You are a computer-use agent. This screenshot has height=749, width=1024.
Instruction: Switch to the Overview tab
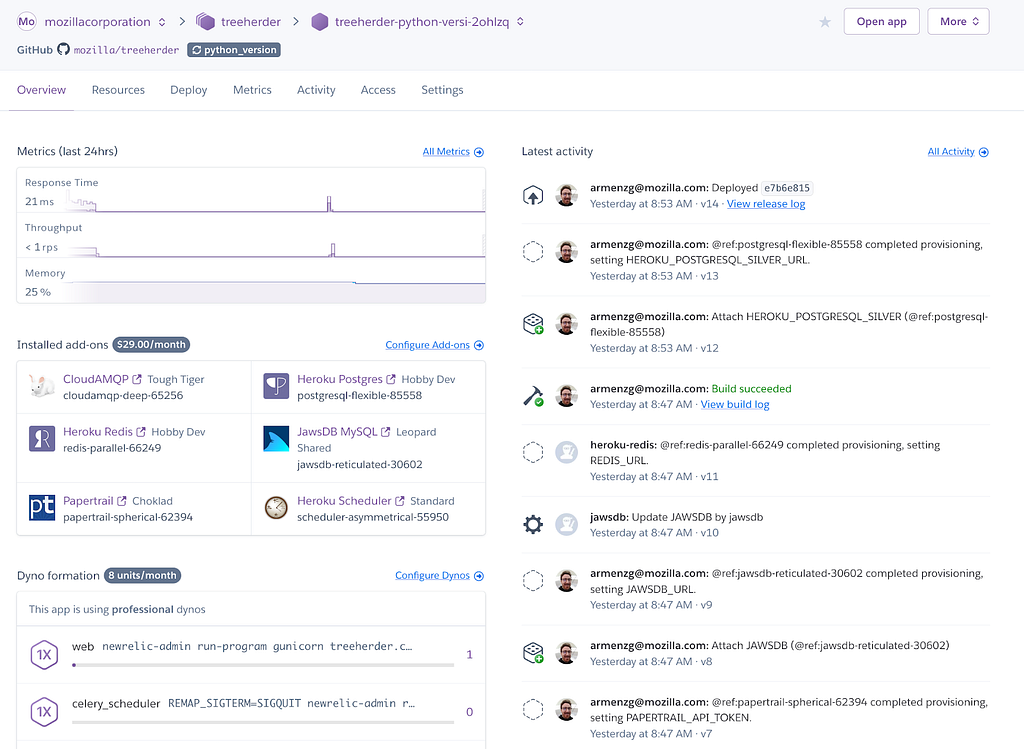(41, 90)
